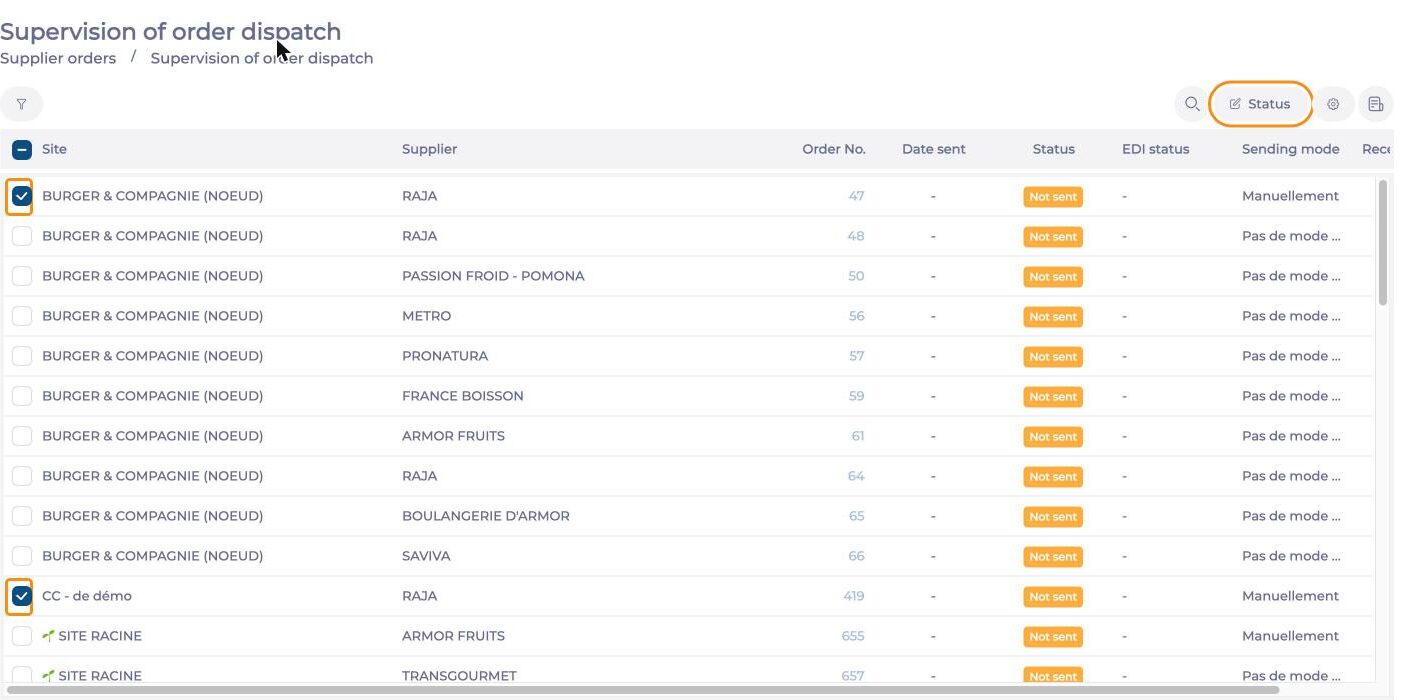Viewport: 1406px width, 700px height.
Task: Open order number 48 link
Action: click(x=856, y=236)
